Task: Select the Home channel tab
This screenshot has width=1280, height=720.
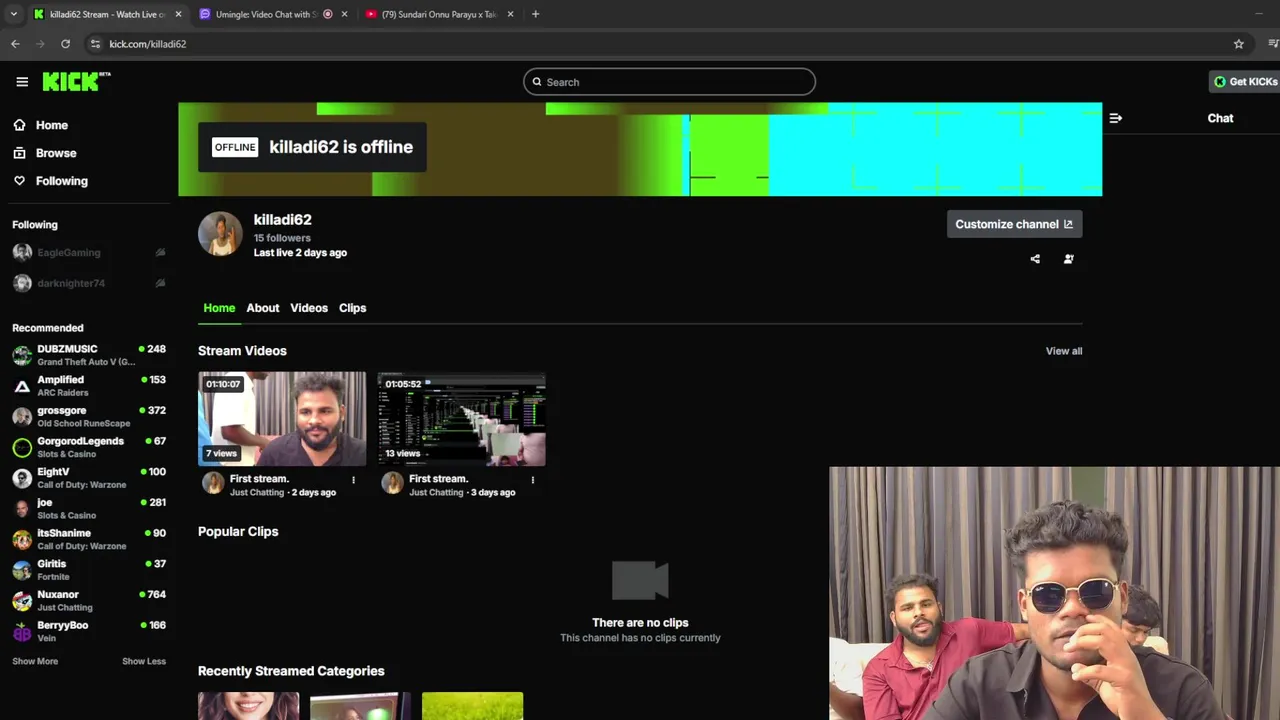Action: [219, 308]
